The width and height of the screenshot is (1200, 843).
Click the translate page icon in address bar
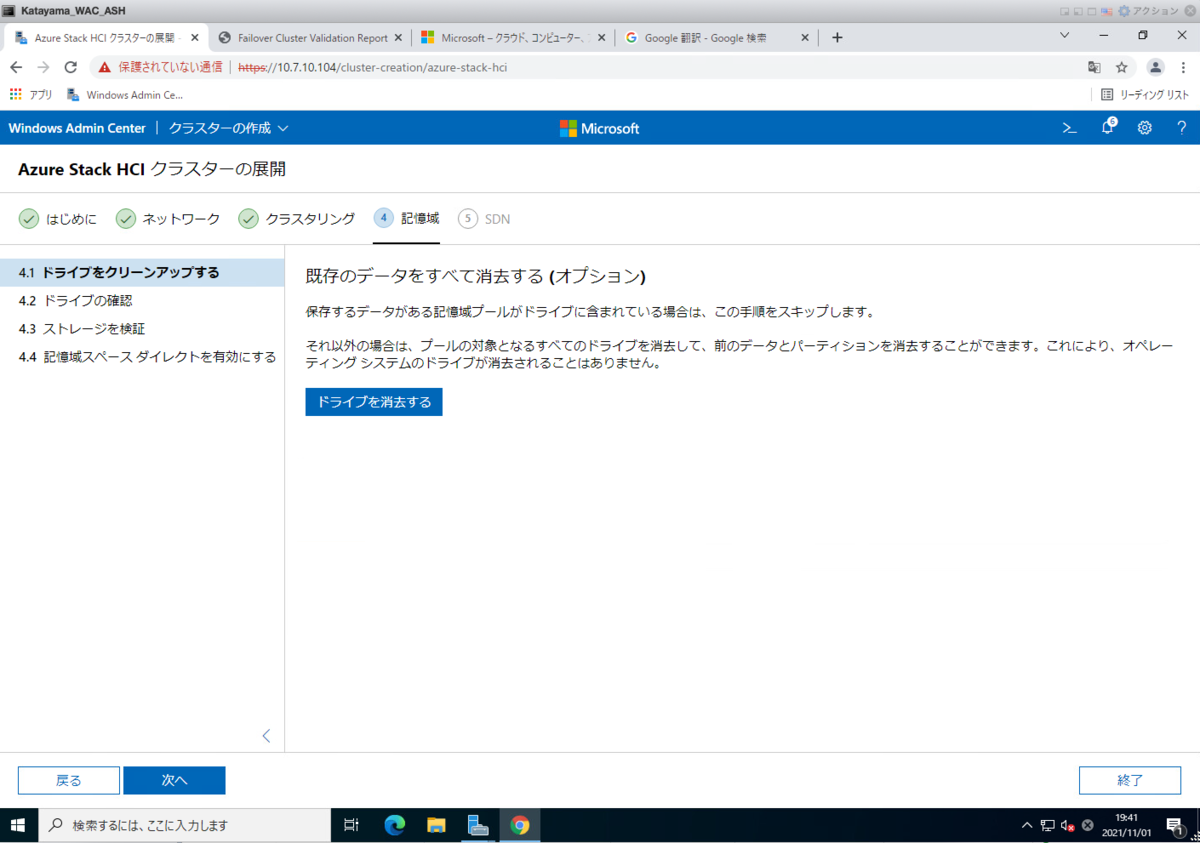pyautogui.click(x=1094, y=67)
